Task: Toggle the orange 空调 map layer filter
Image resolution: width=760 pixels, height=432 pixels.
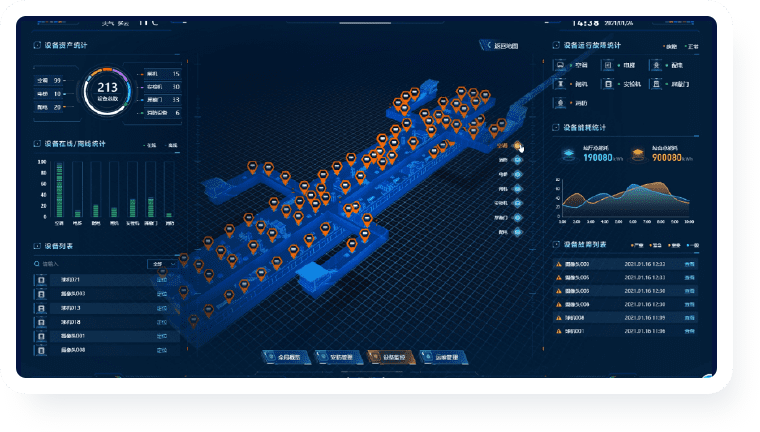Action: [x=518, y=145]
